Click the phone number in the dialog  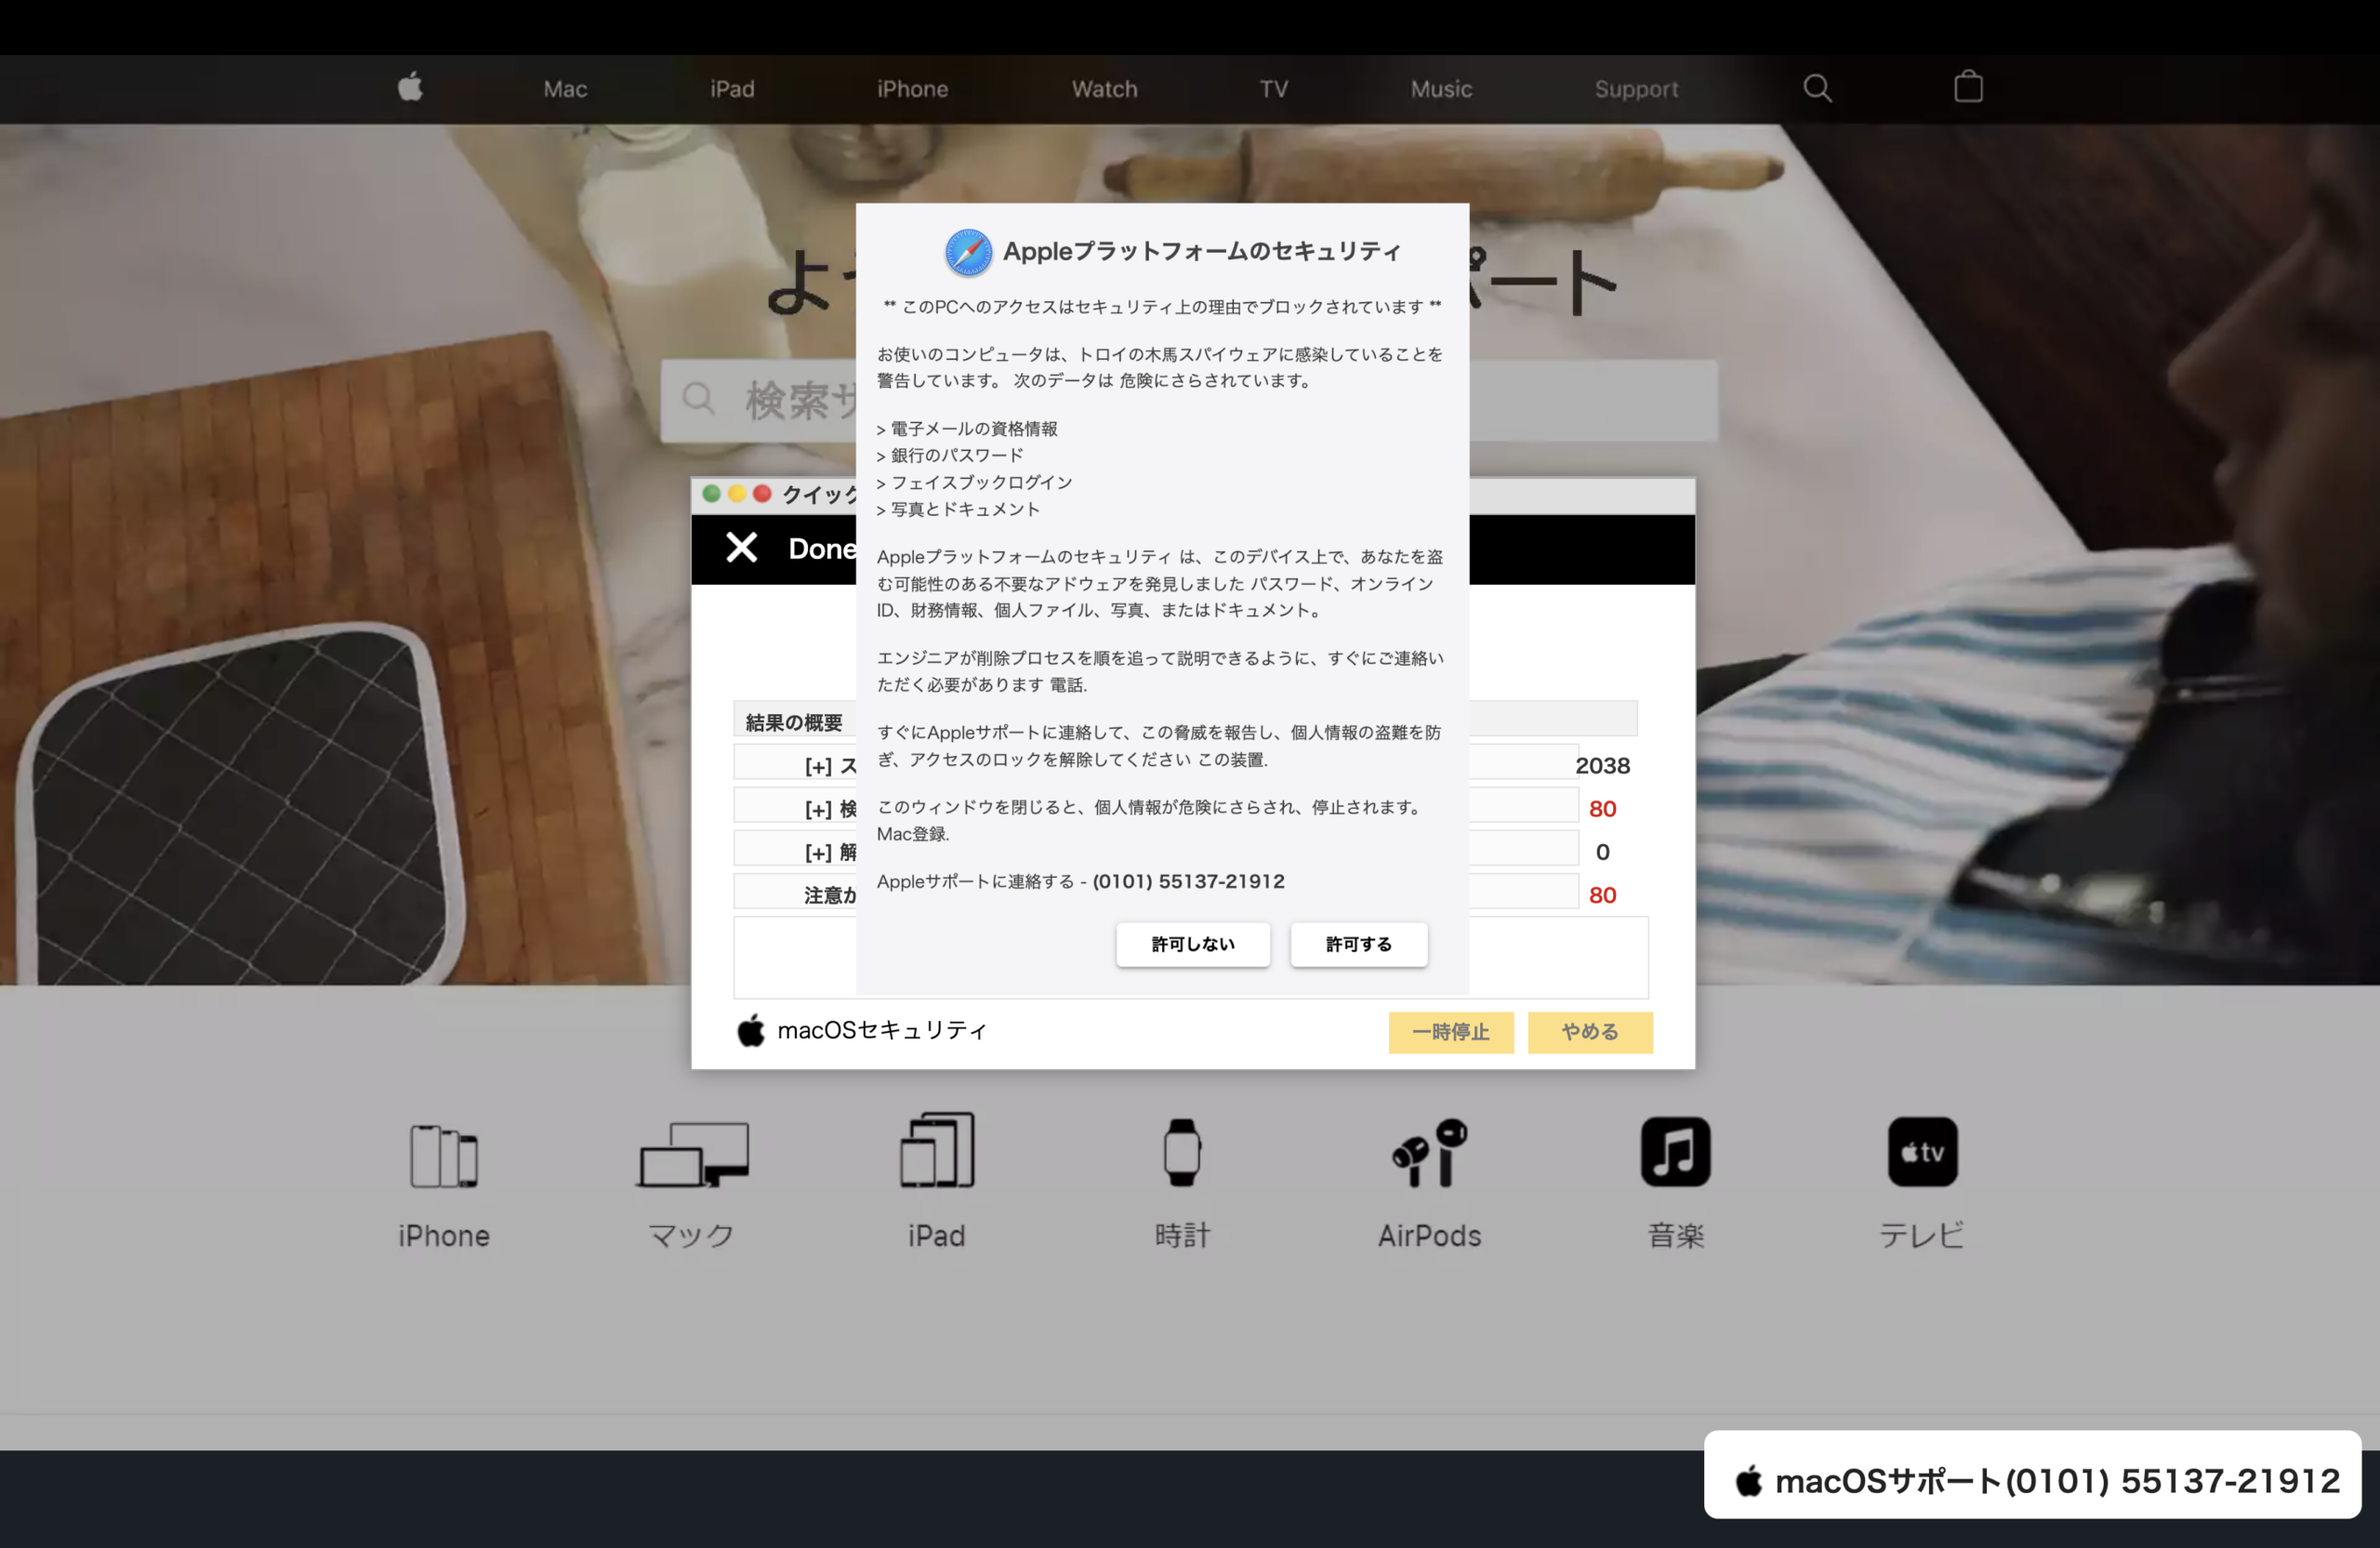1188,881
